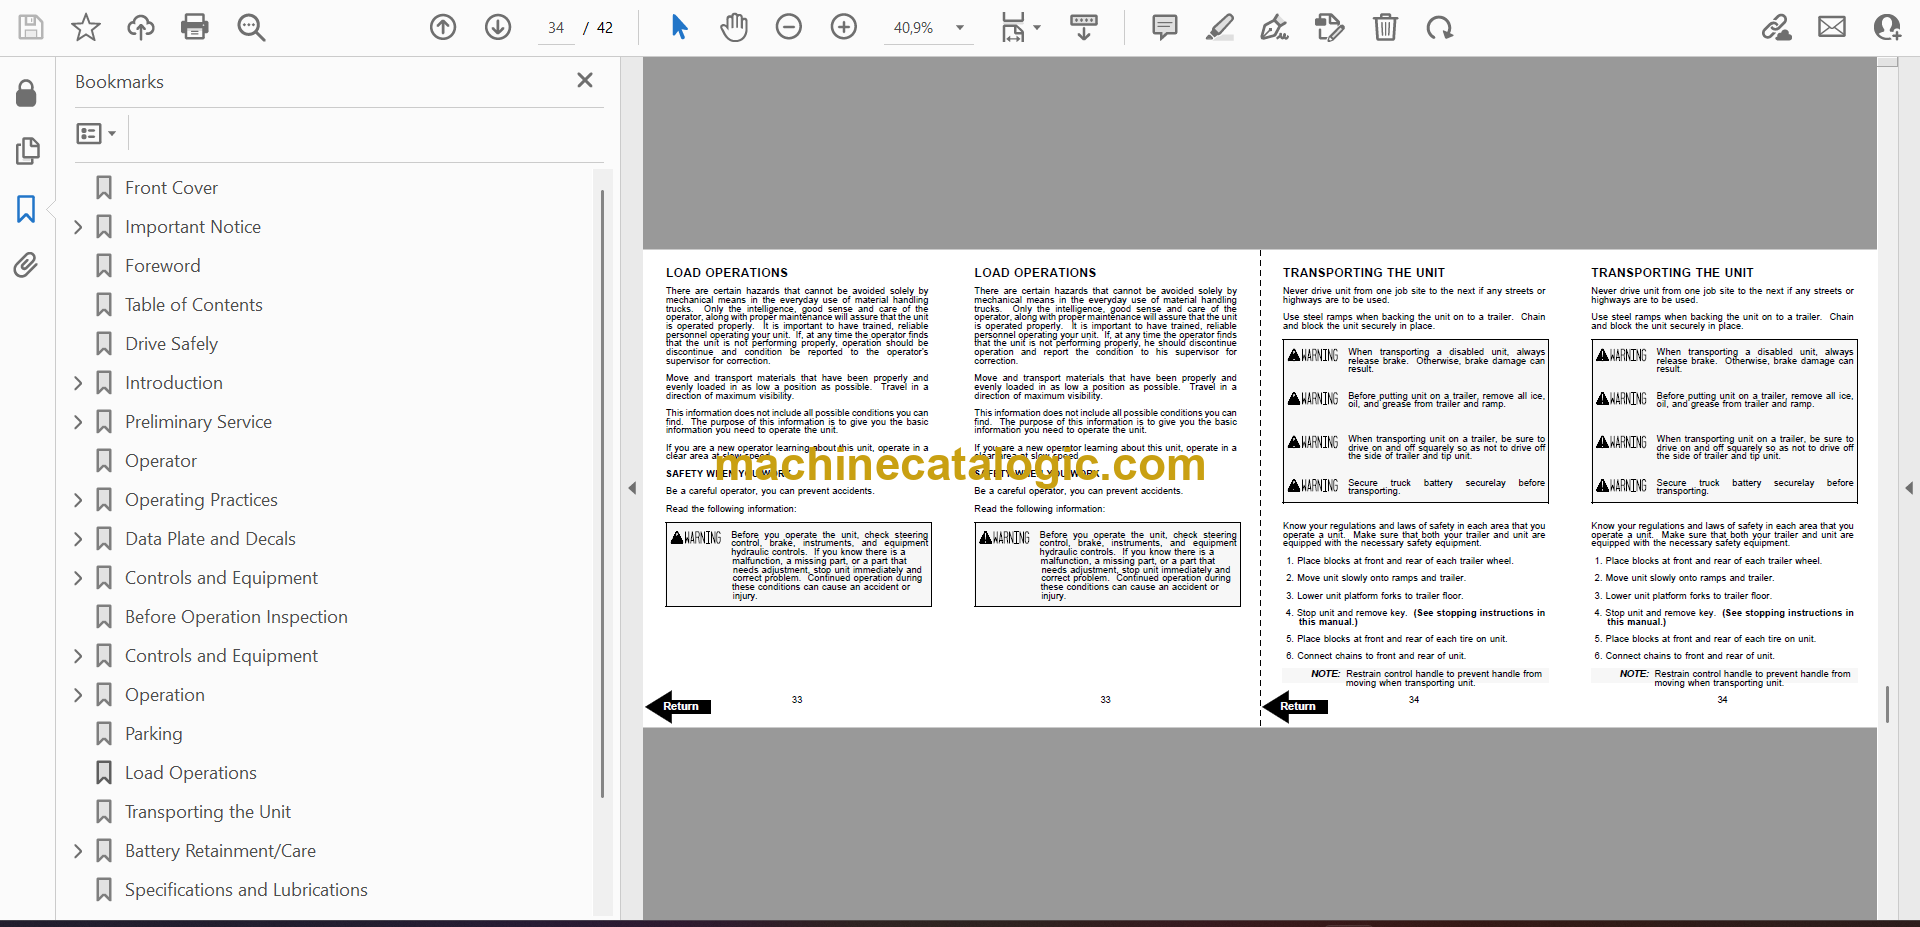Go to the Table of Contents bookmark
The width and height of the screenshot is (1920, 927).
(194, 305)
